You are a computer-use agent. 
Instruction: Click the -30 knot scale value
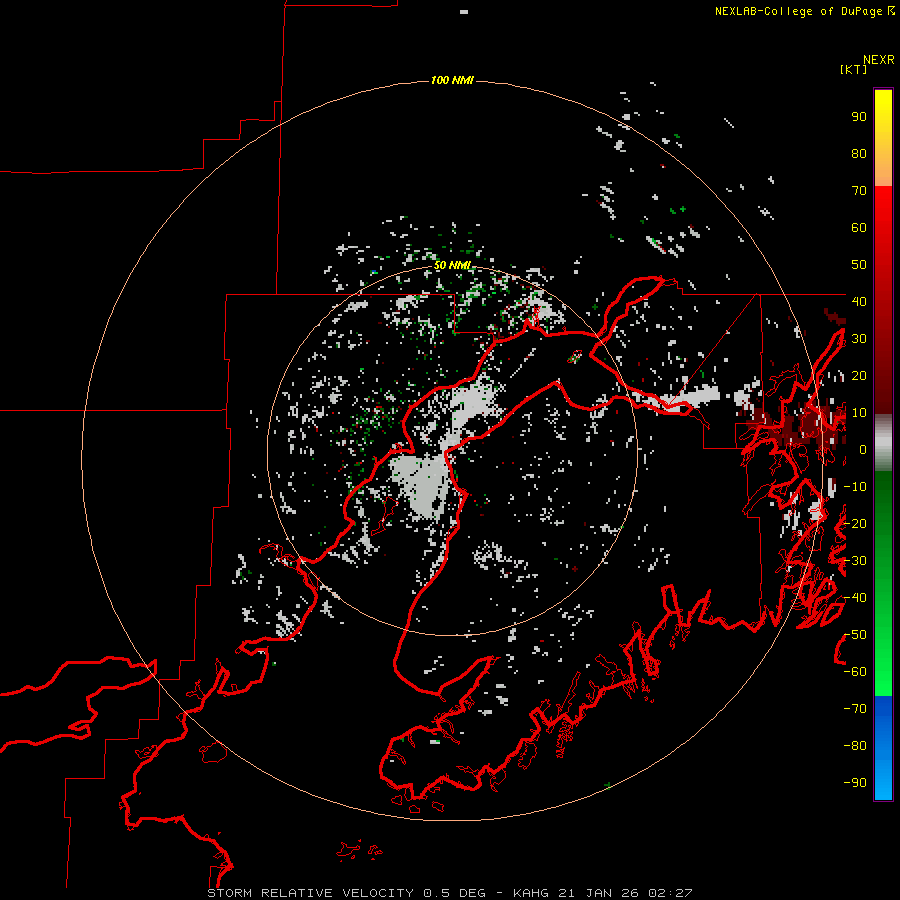click(x=855, y=561)
